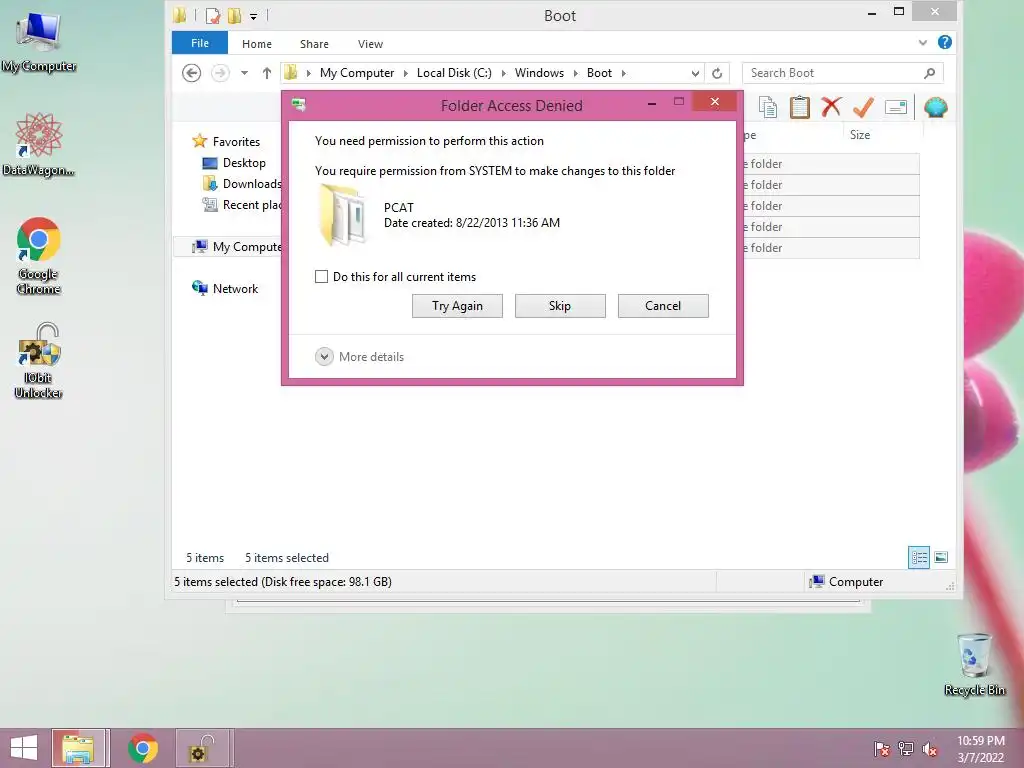Viewport: 1024px width, 768px height.
Task: Click the Skip button
Action: [x=560, y=306]
